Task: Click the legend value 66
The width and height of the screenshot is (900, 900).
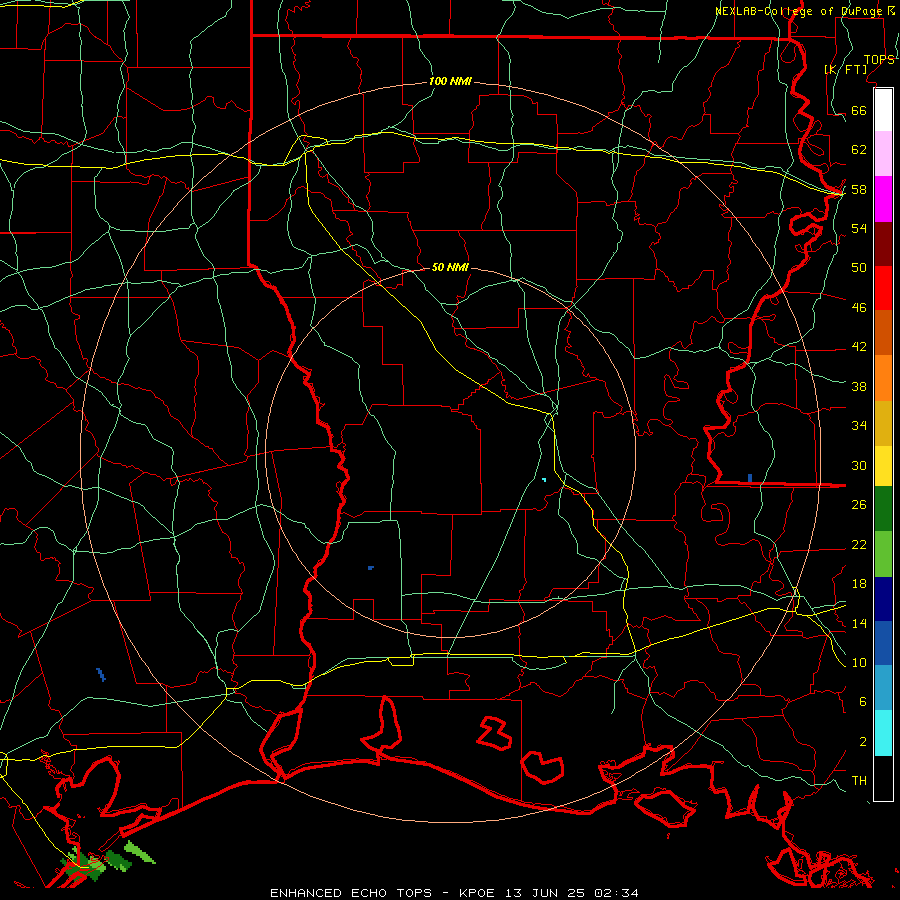Action: tap(859, 110)
